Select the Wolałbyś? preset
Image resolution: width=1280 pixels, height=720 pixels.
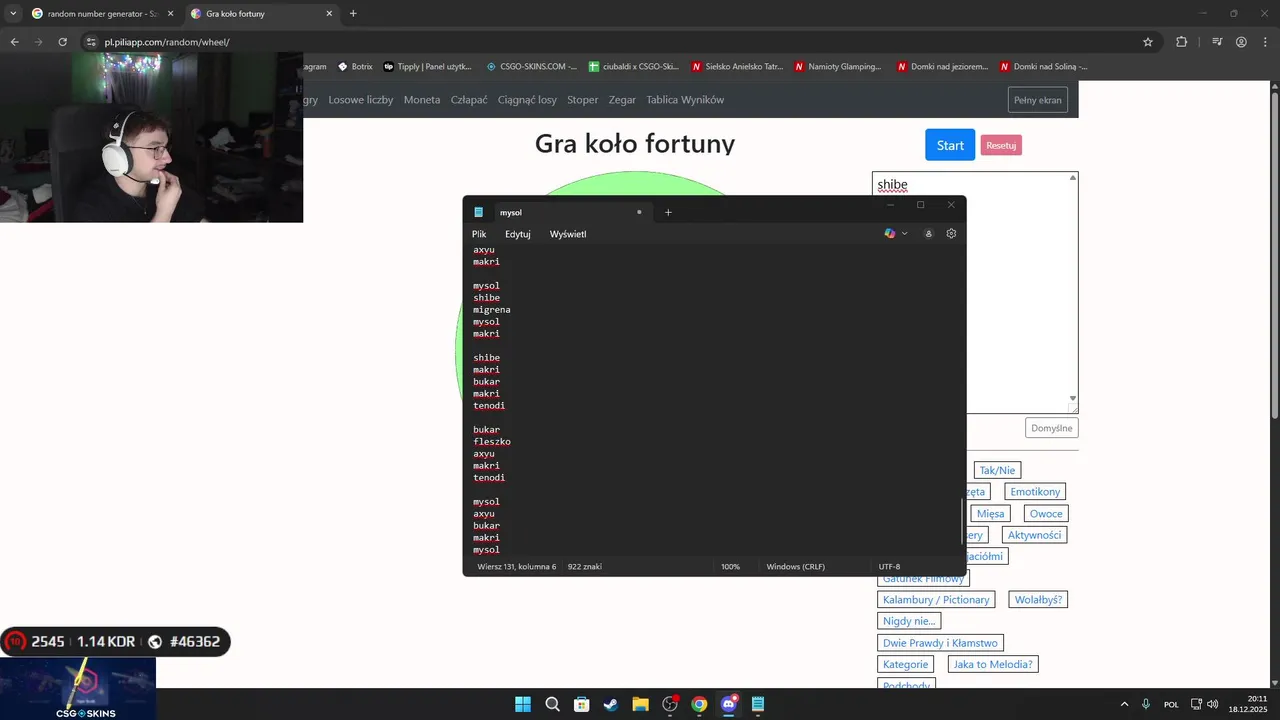point(1038,600)
